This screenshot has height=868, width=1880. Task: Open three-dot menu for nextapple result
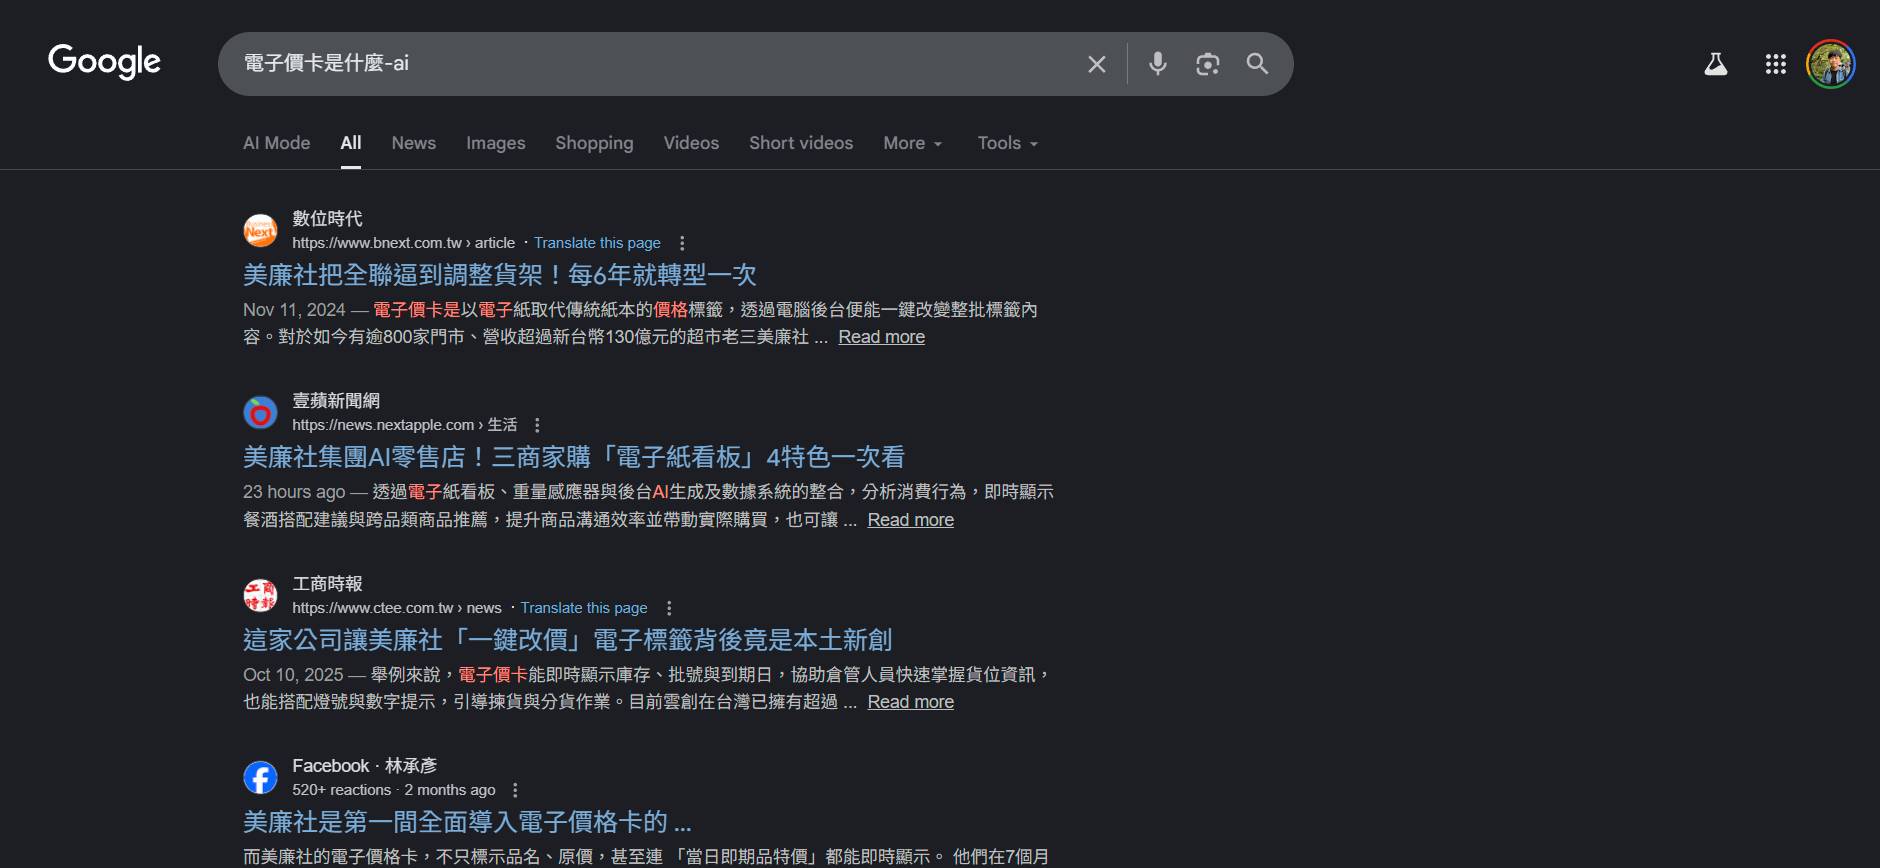pos(537,425)
